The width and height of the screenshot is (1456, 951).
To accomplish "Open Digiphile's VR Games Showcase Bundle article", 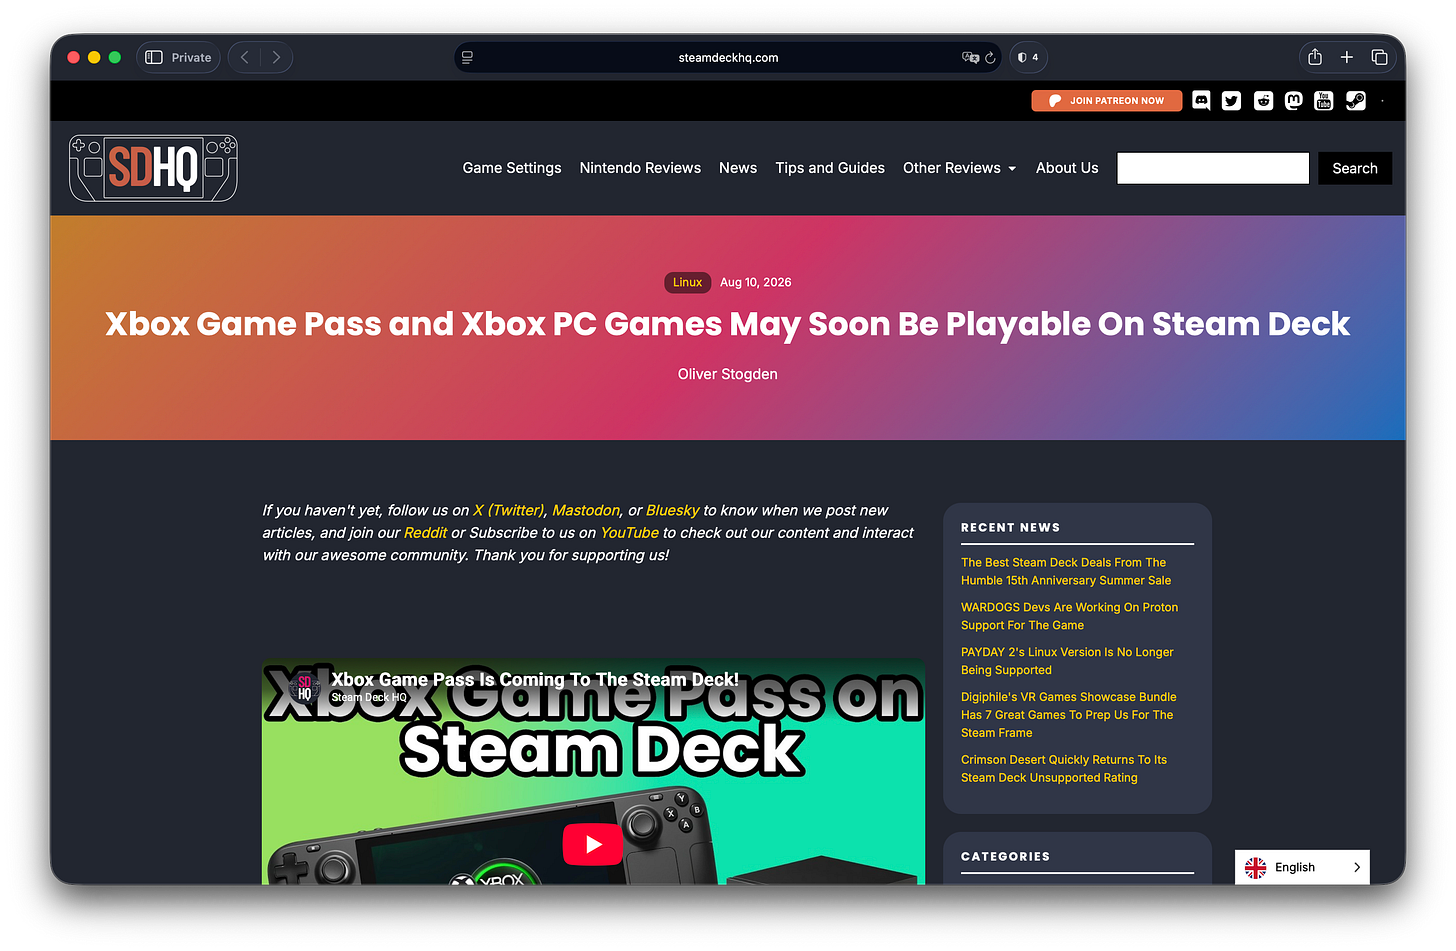I will tap(1068, 715).
